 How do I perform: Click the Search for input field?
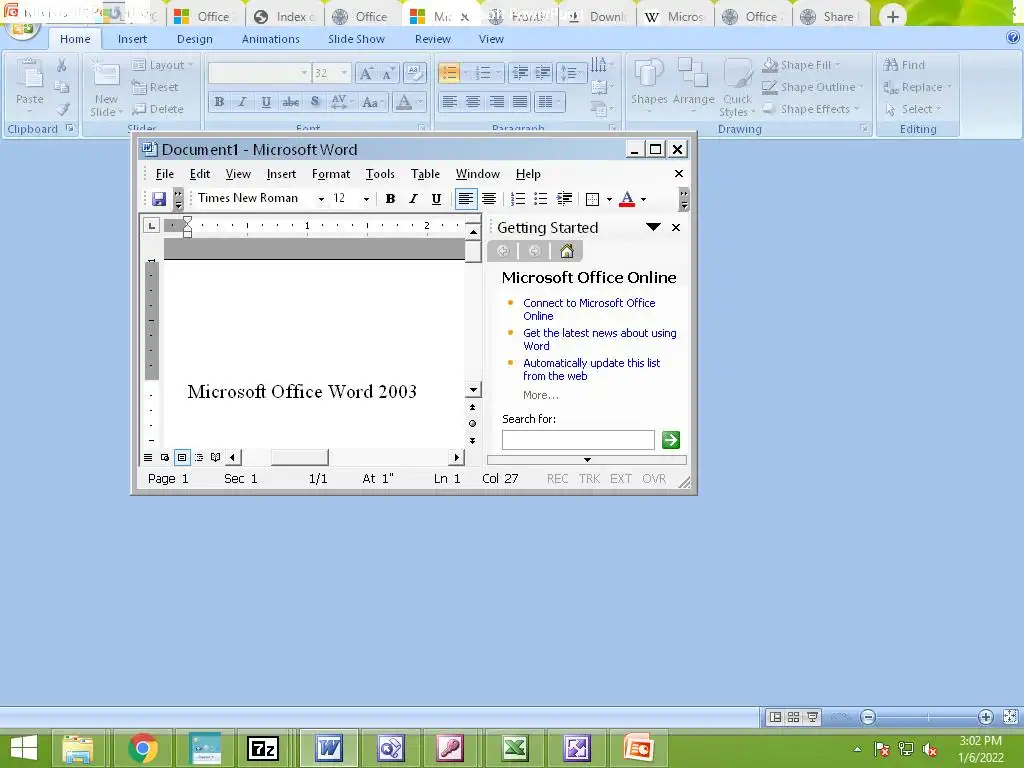point(578,440)
